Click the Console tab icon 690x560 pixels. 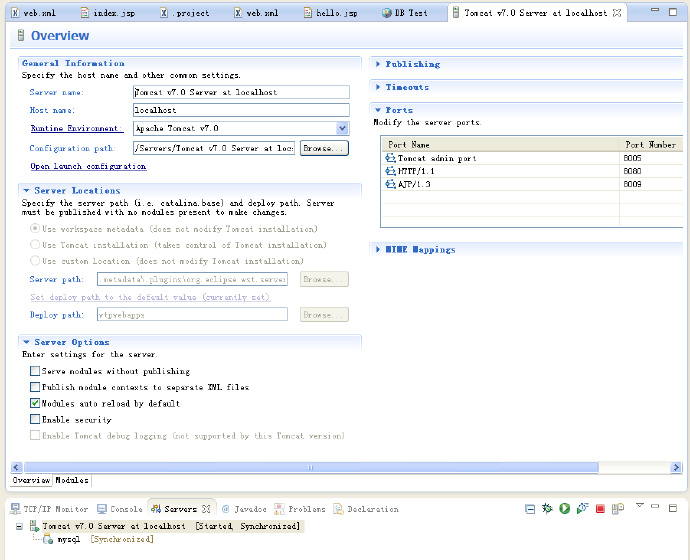pyautogui.click(x=102, y=509)
